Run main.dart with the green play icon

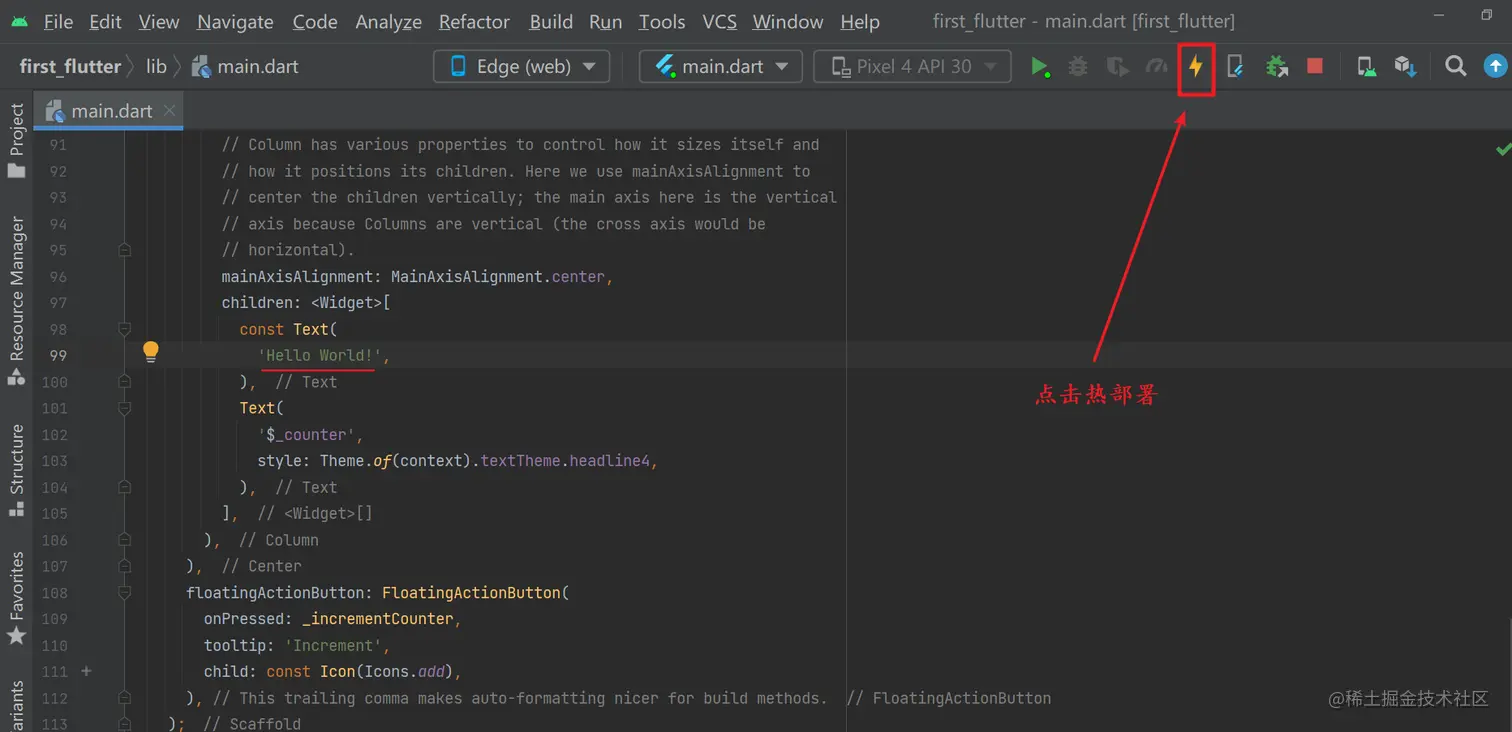(1040, 67)
